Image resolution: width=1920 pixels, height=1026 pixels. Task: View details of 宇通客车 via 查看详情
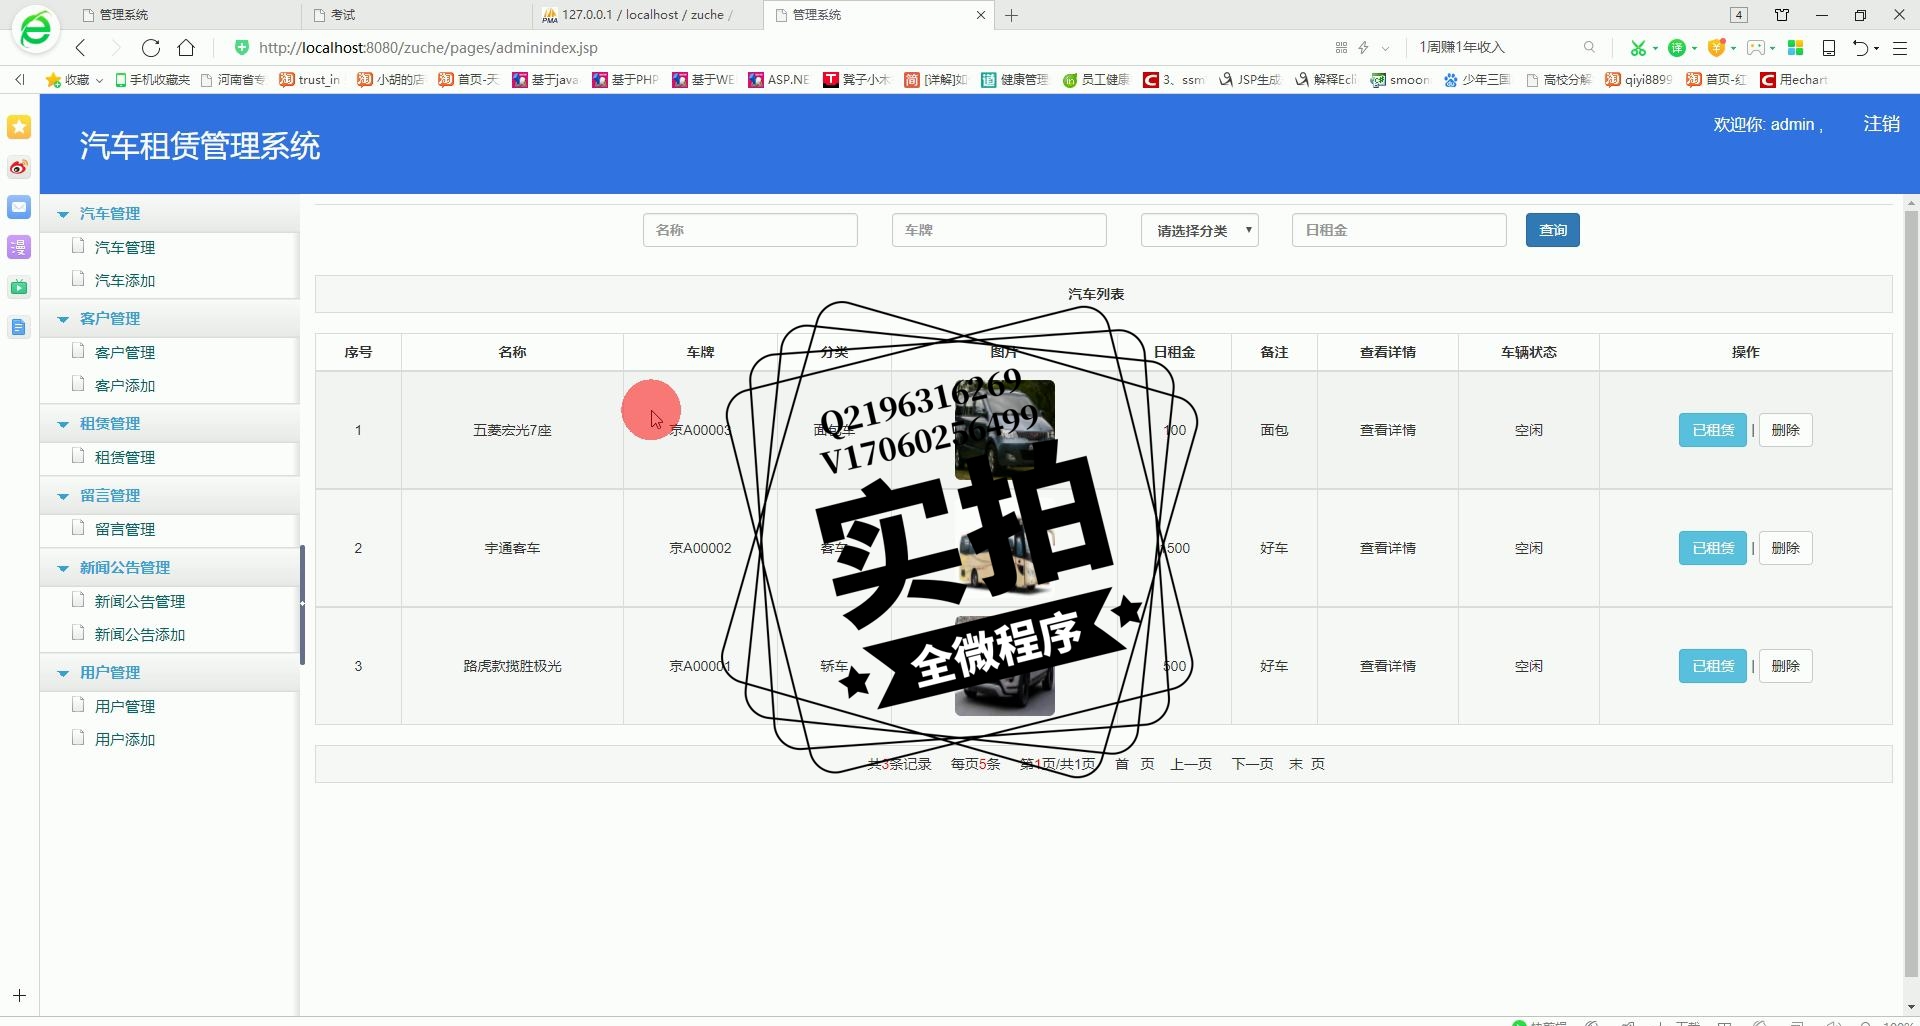point(1387,548)
